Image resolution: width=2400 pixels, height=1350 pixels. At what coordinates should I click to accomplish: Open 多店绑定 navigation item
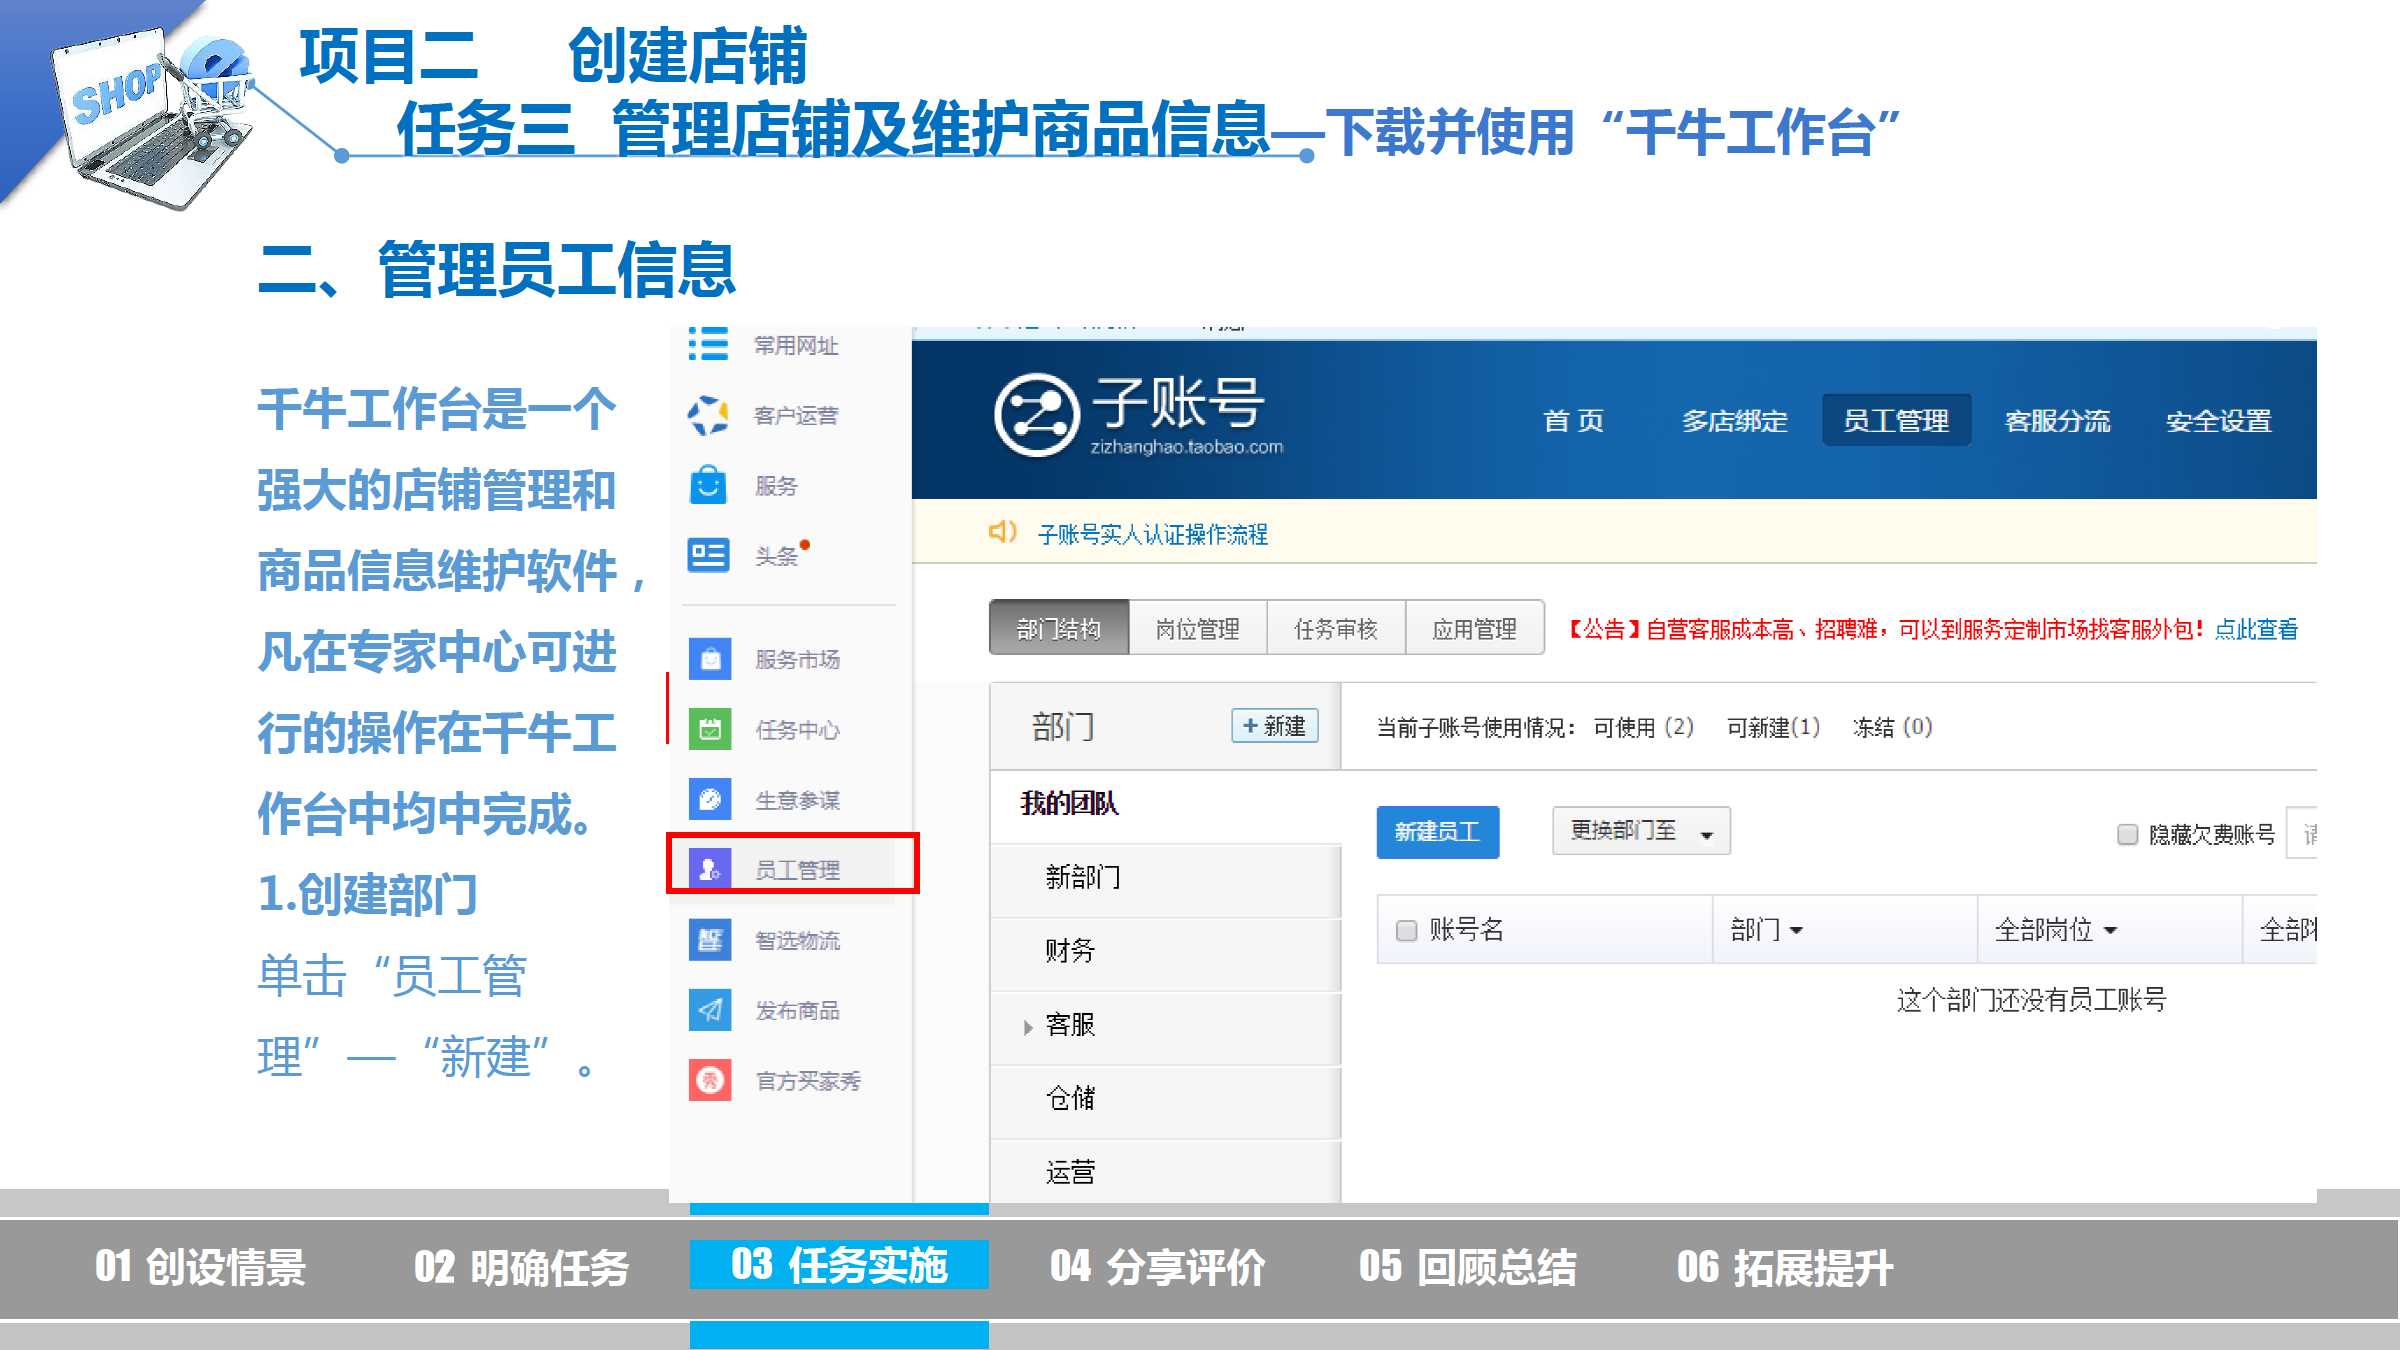1734,420
